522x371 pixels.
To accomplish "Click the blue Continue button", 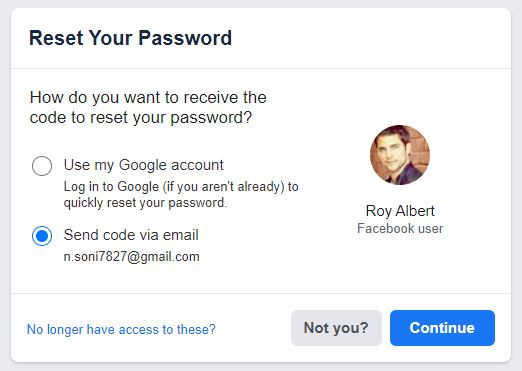I will [x=442, y=328].
